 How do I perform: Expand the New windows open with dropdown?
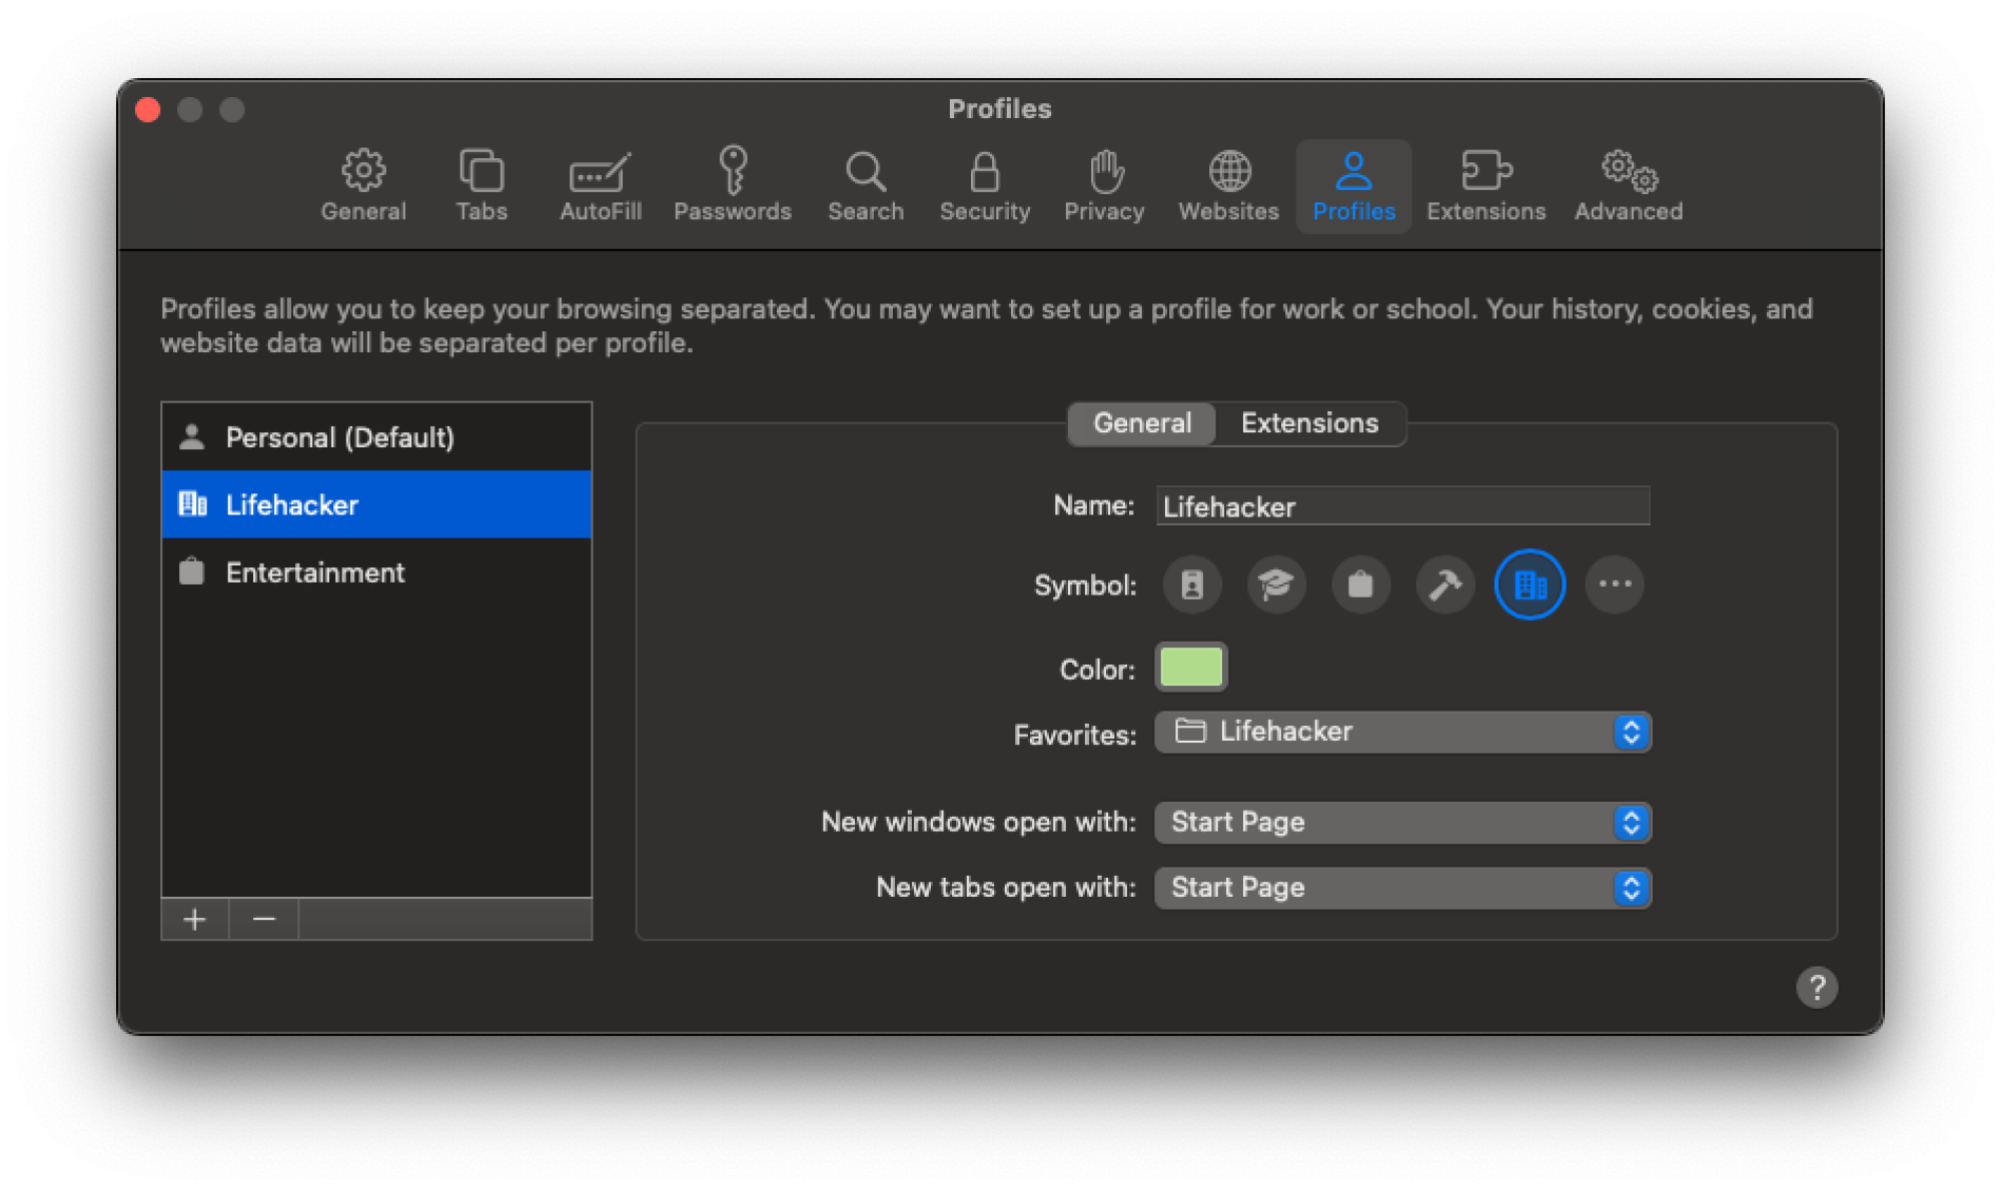coord(1401,822)
